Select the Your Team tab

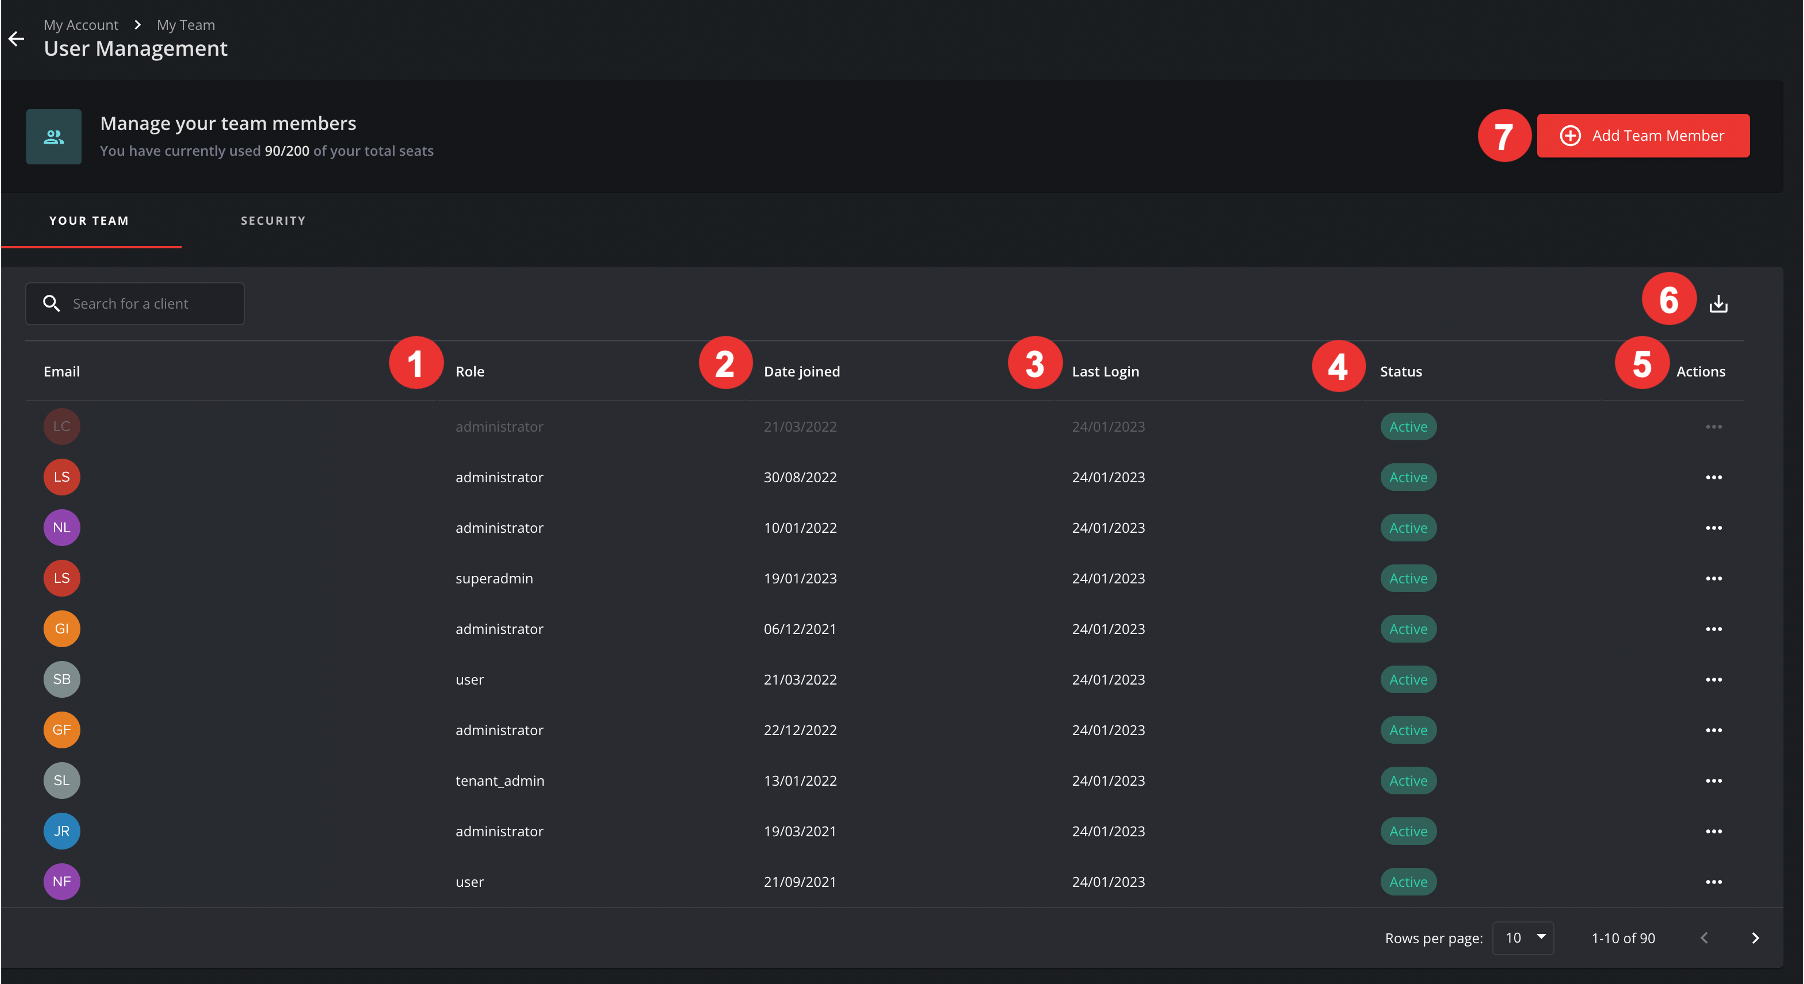click(89, 221)
